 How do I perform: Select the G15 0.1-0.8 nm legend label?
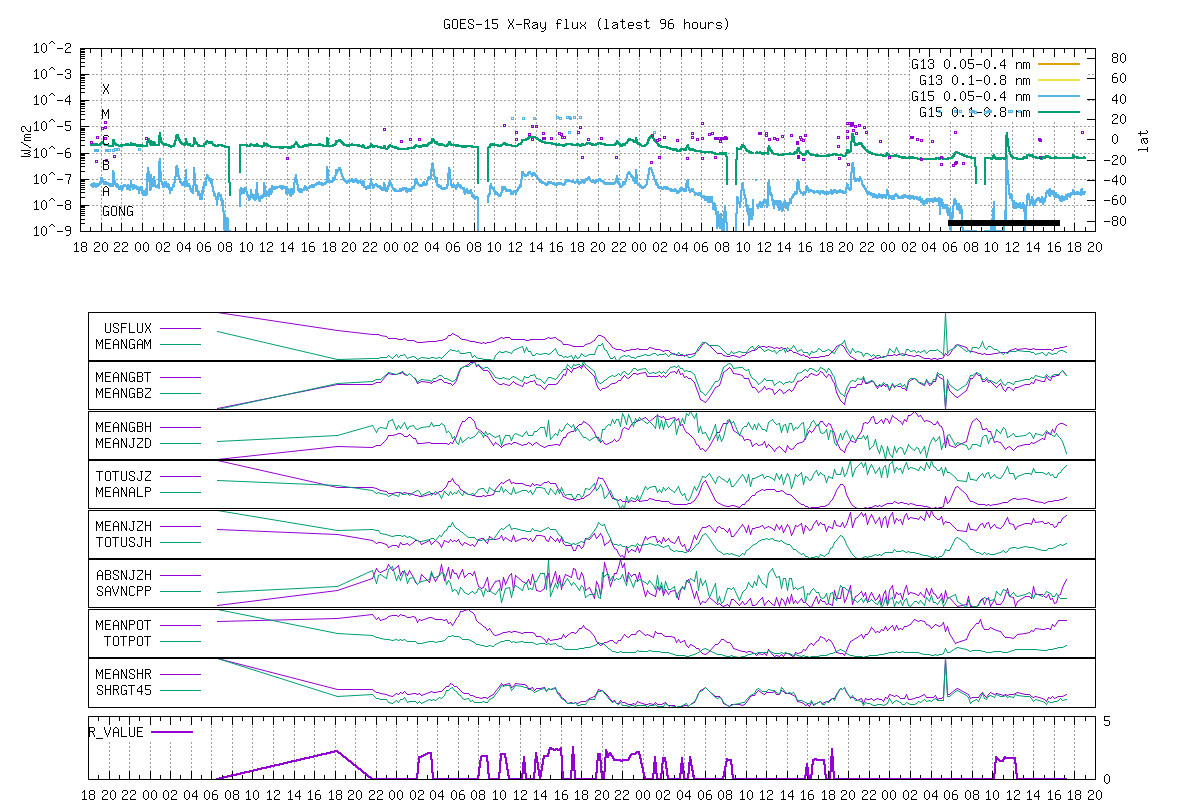976,112
